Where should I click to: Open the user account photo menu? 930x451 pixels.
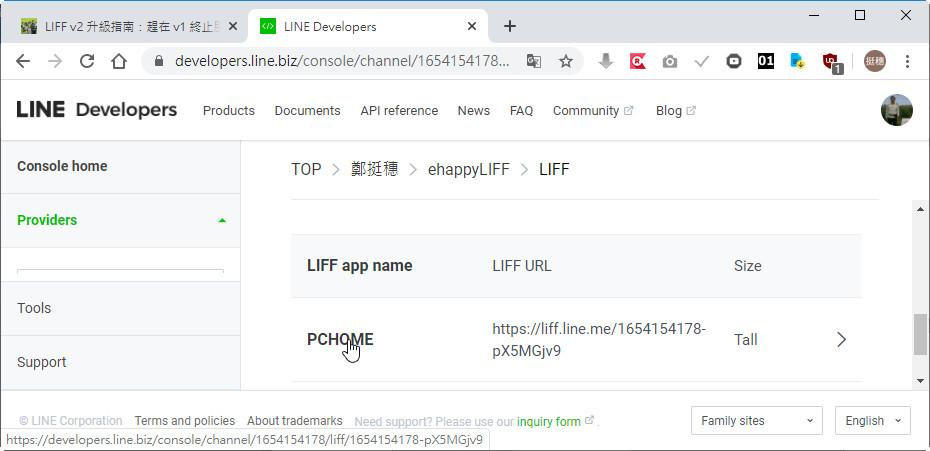[x=896, y=110]
